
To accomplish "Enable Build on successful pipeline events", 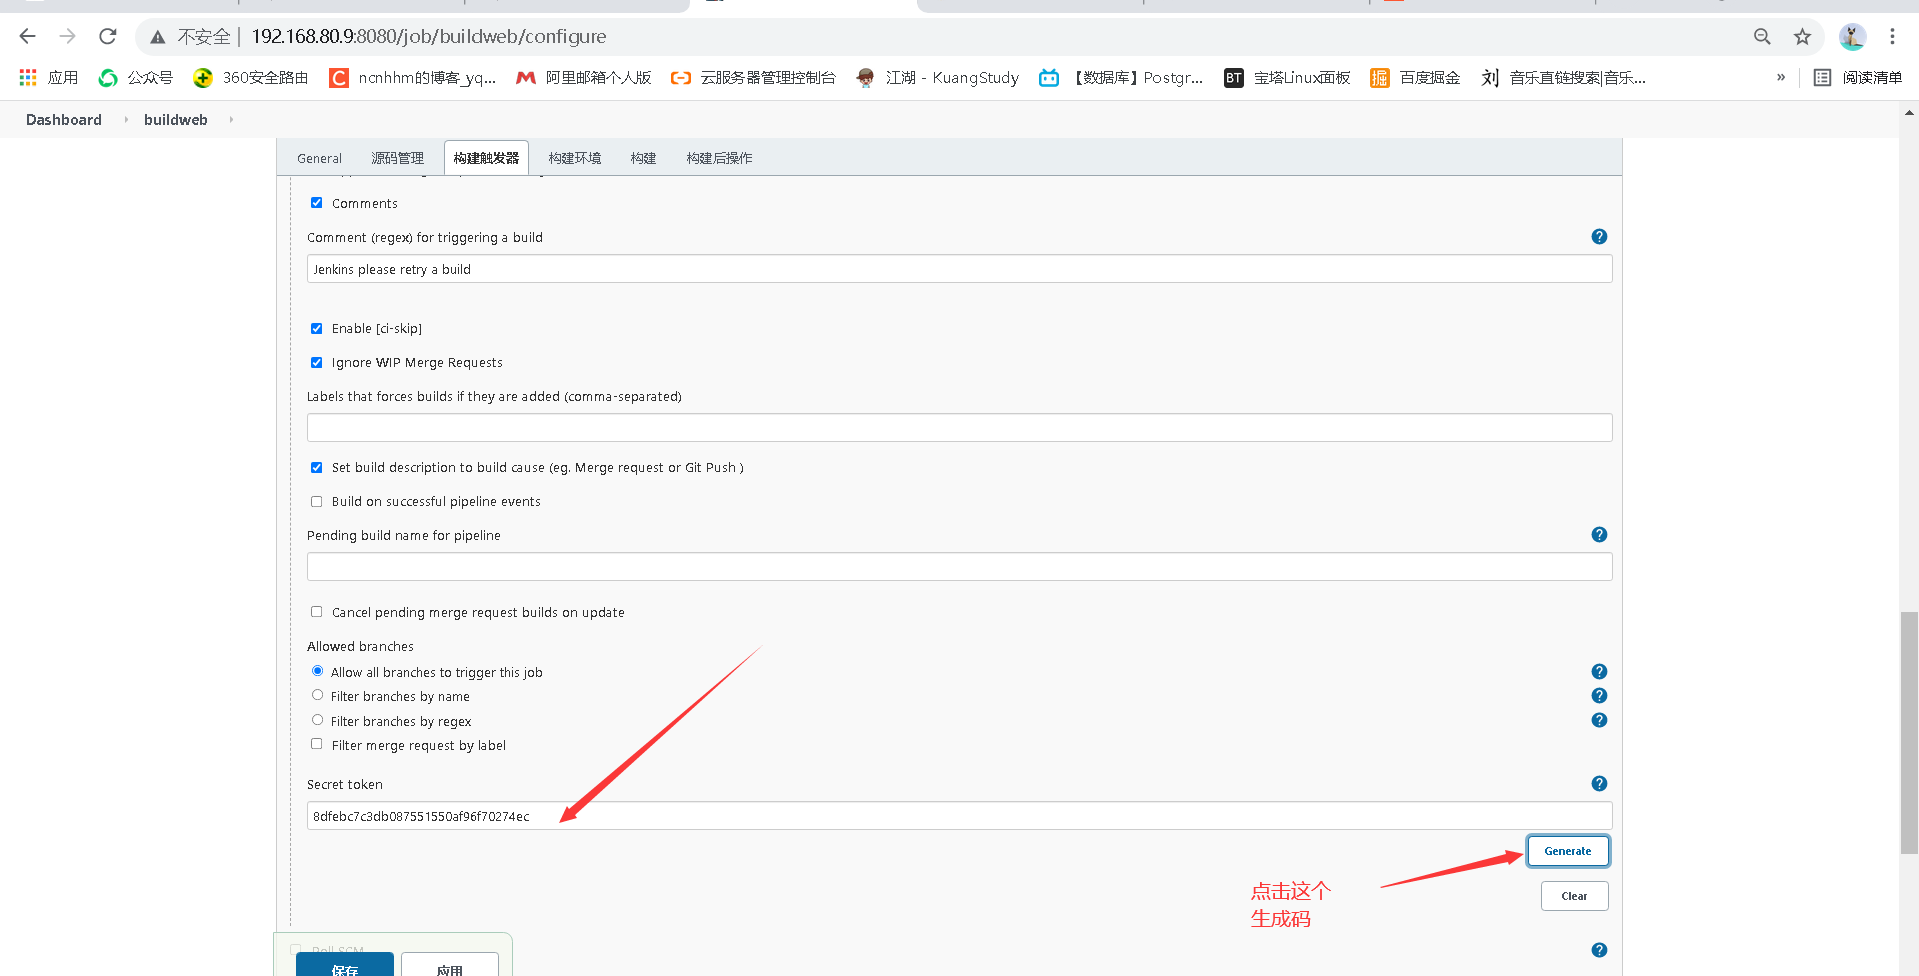I will (316, 501).
